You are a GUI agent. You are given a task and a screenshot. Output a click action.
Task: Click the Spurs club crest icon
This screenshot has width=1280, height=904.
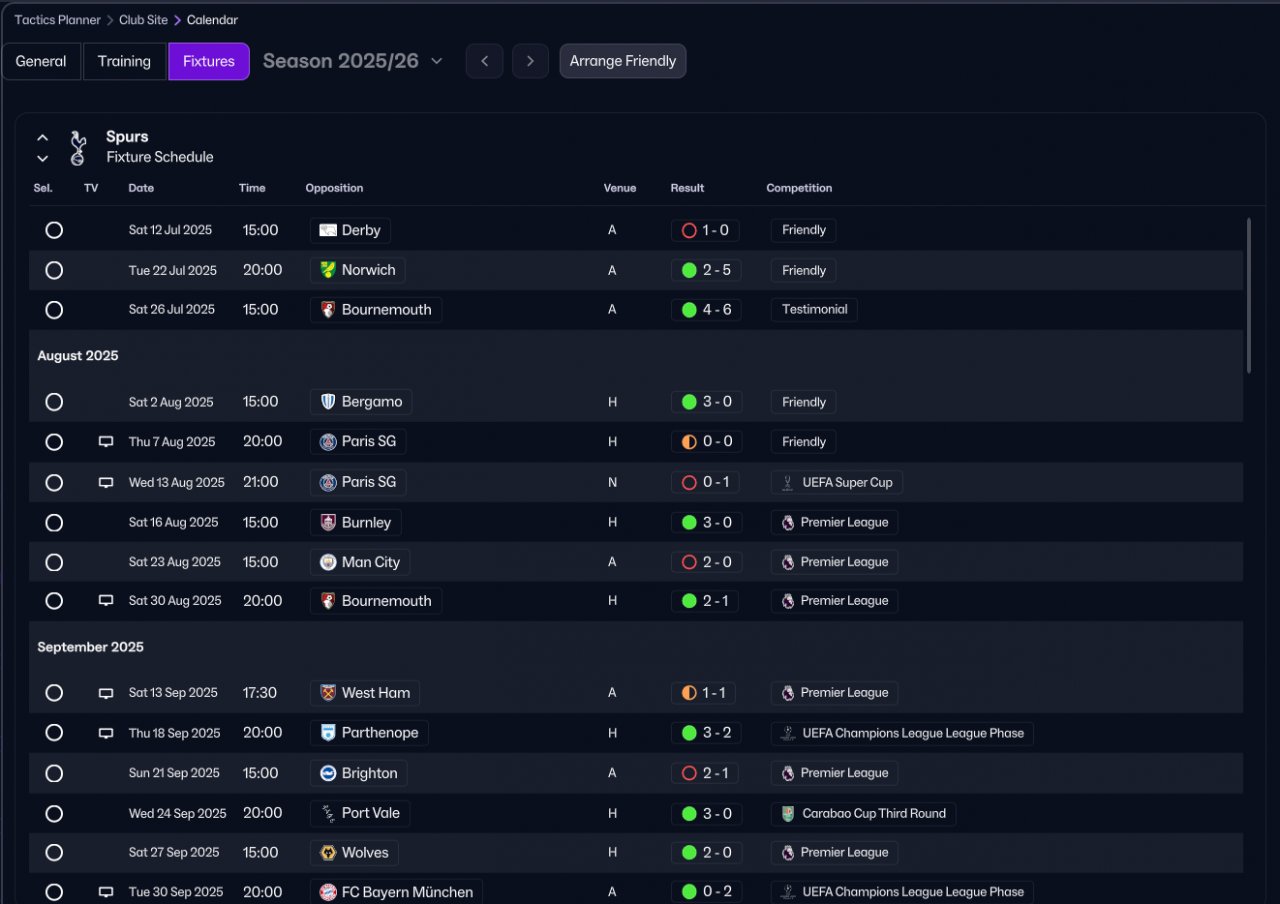[78, 148]
